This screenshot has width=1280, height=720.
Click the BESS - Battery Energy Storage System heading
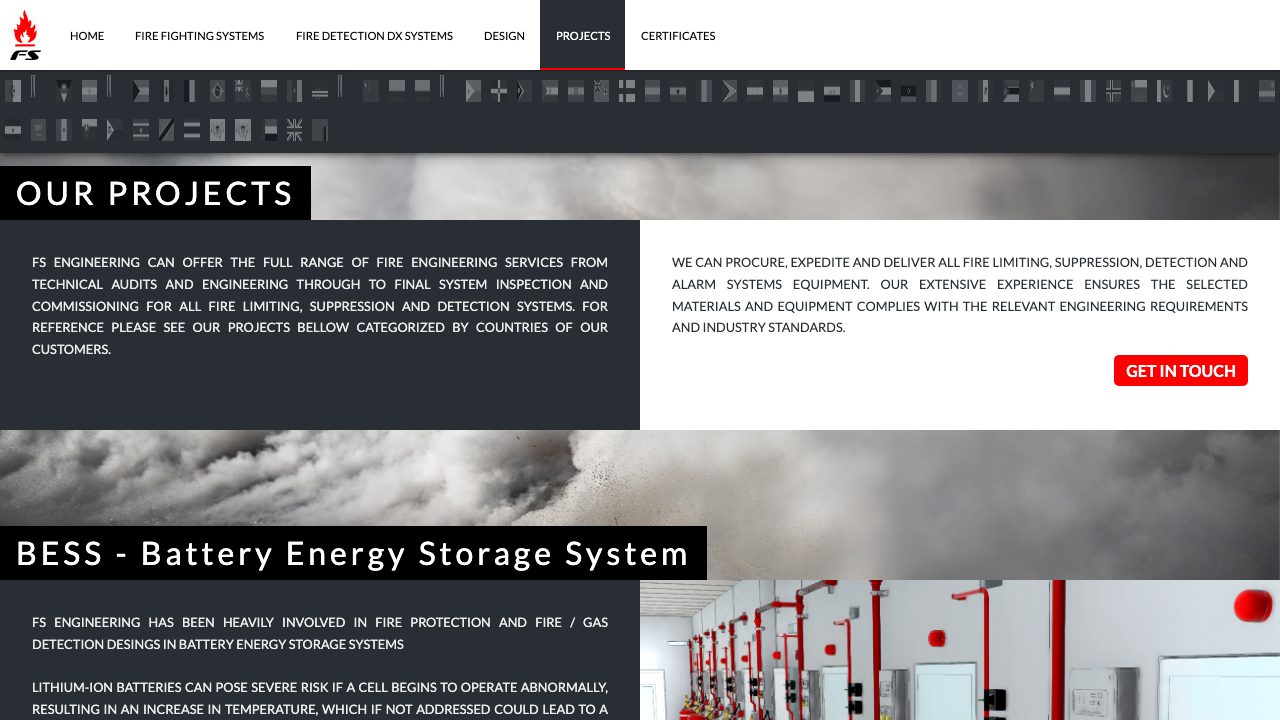[353, 553]
